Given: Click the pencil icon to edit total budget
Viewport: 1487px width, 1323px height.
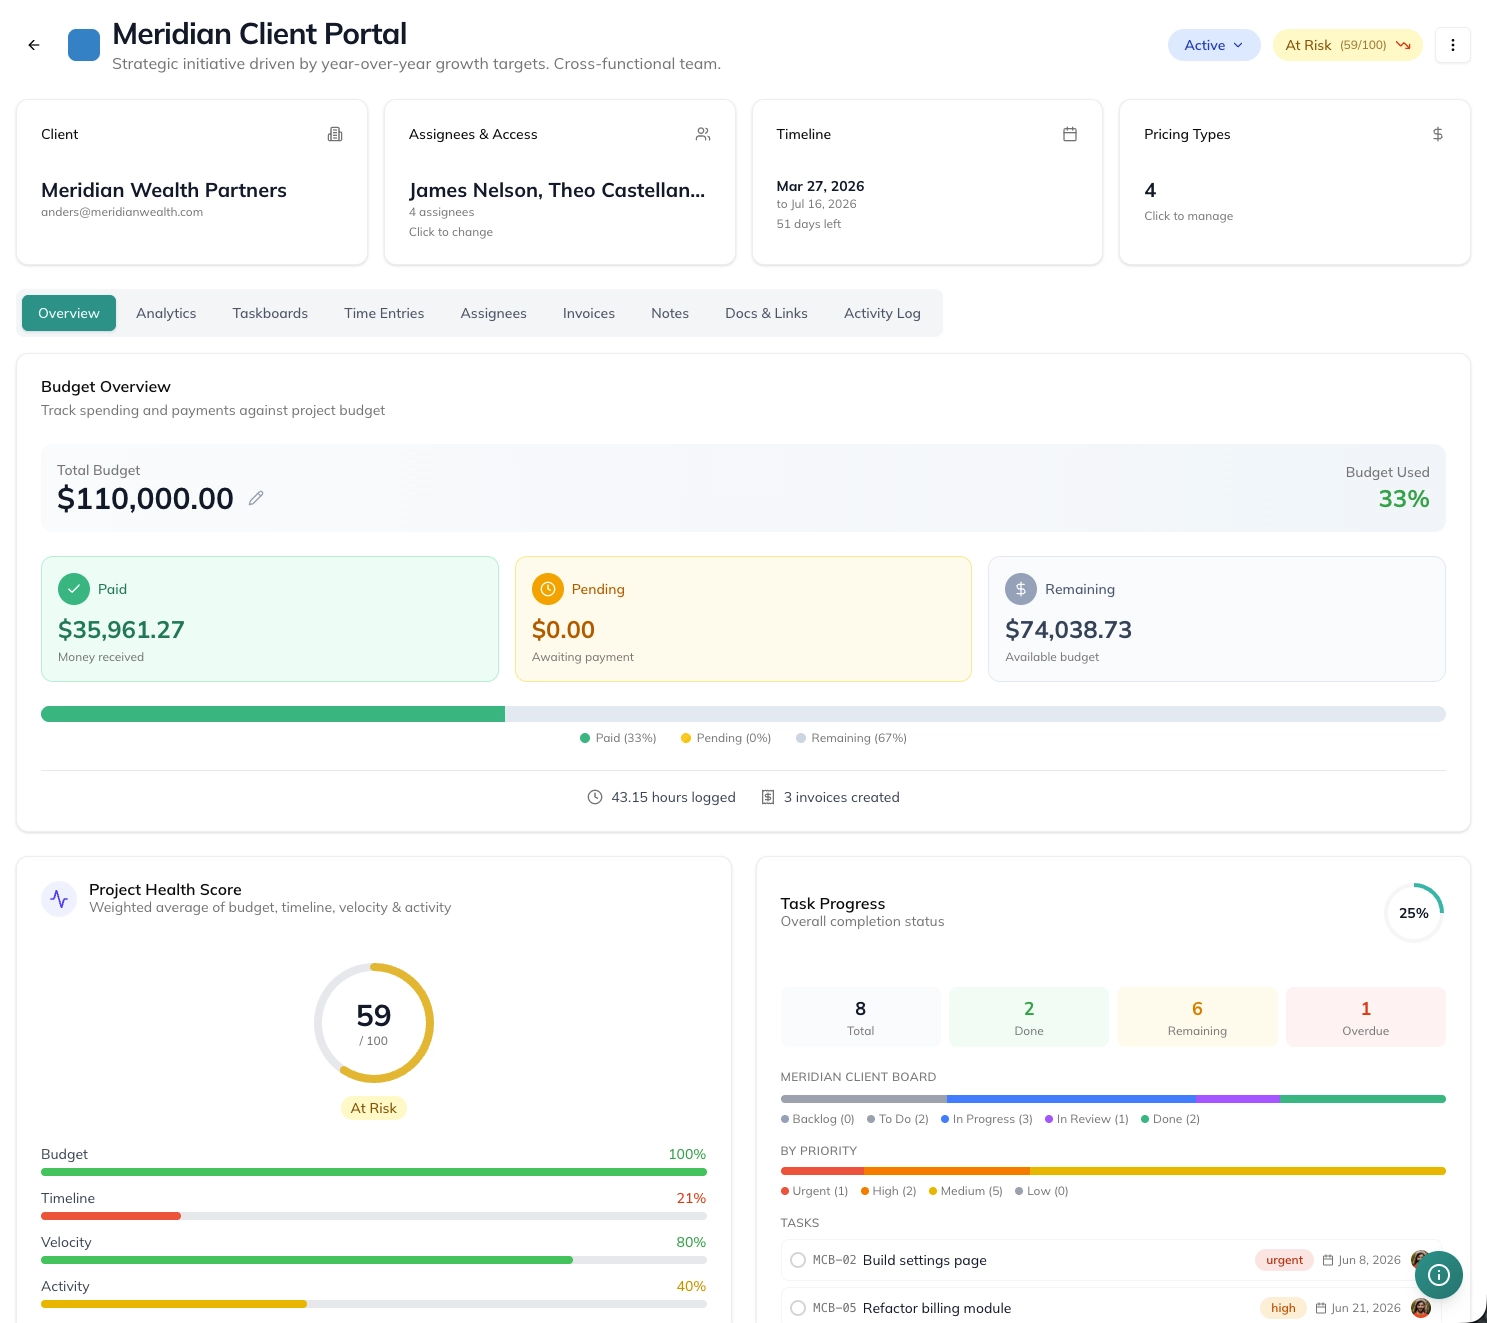Looking at the screenshot, I should point(256,498).
